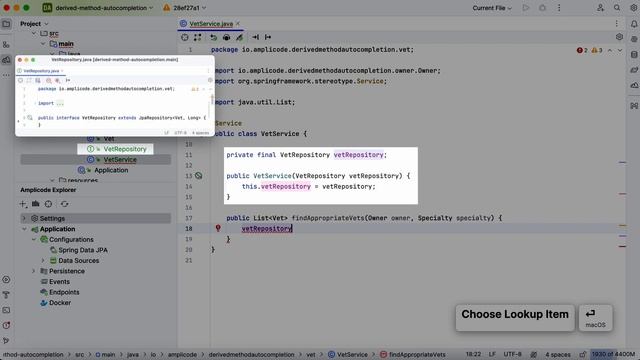Collapse the main folder node

point(43,44)
